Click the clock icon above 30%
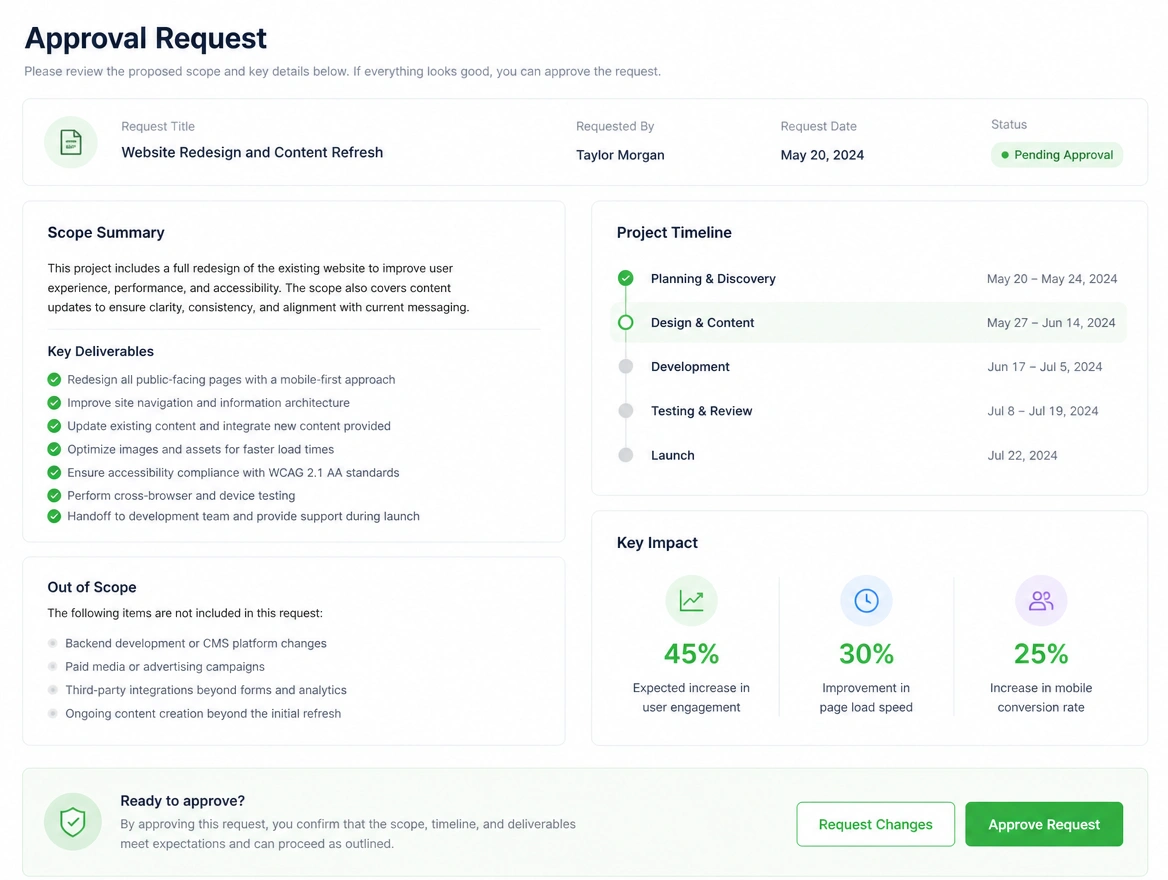 tap(866, 601)
